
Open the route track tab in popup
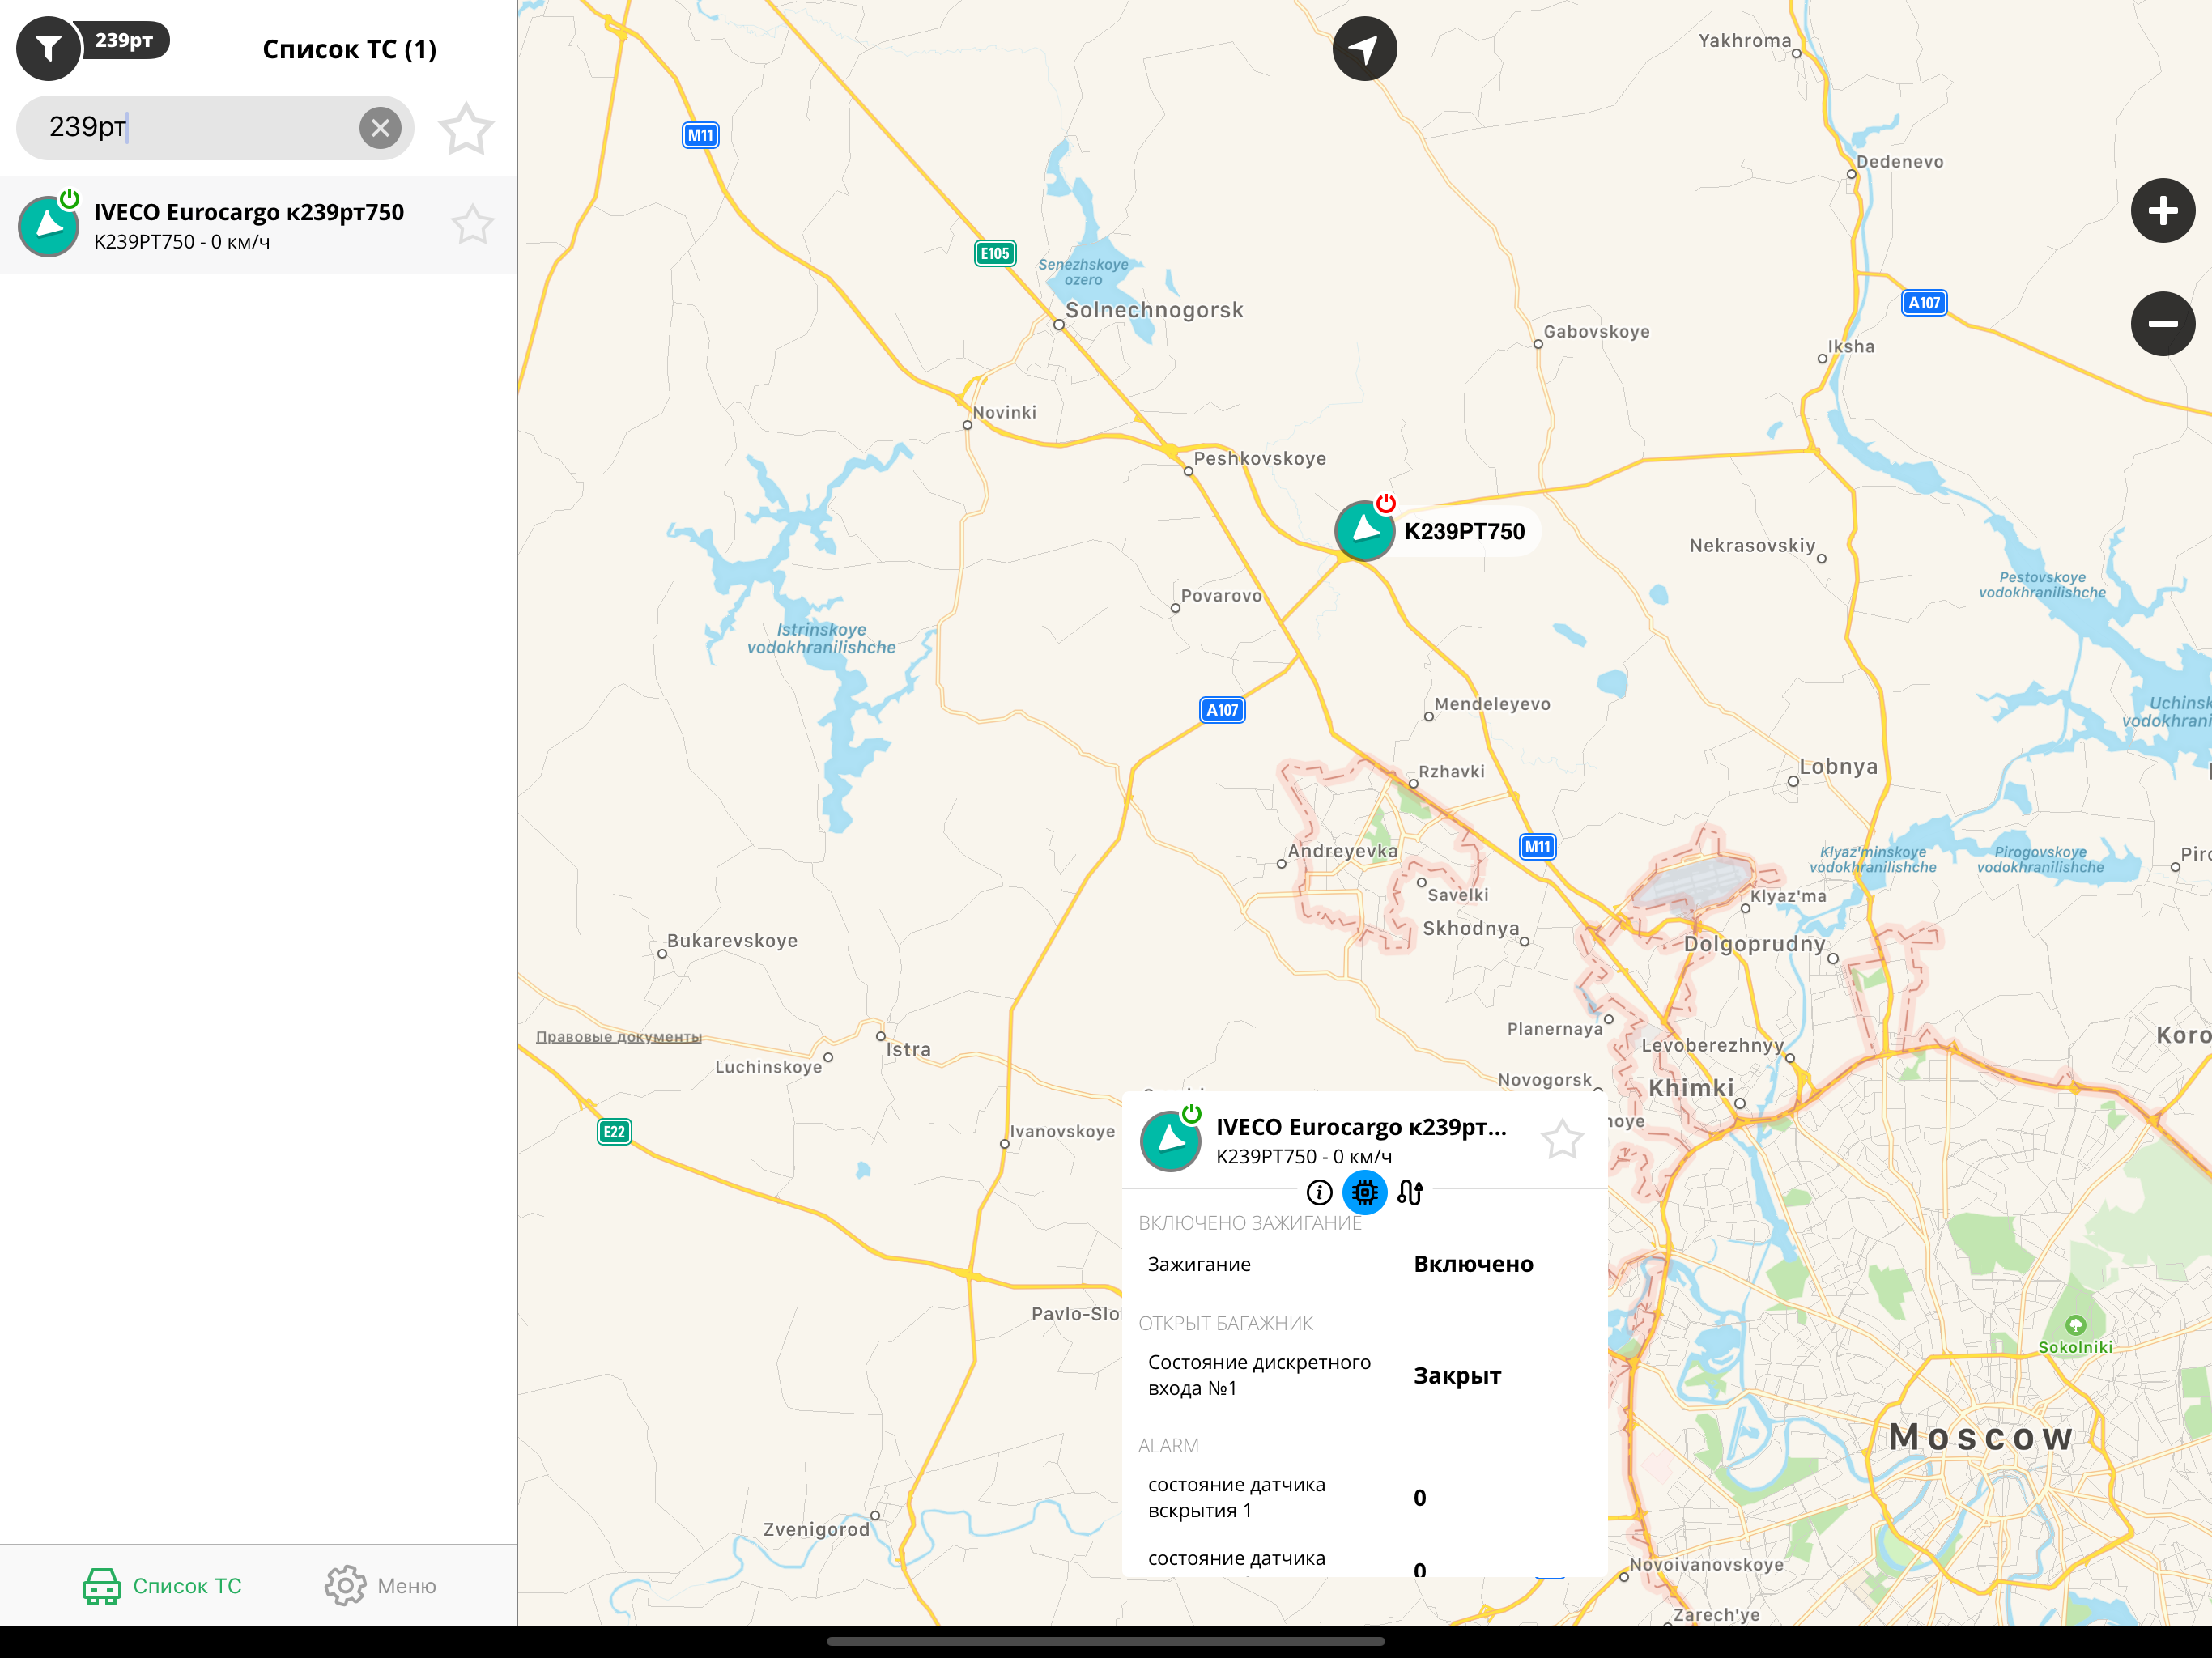coord(1410,1192)
